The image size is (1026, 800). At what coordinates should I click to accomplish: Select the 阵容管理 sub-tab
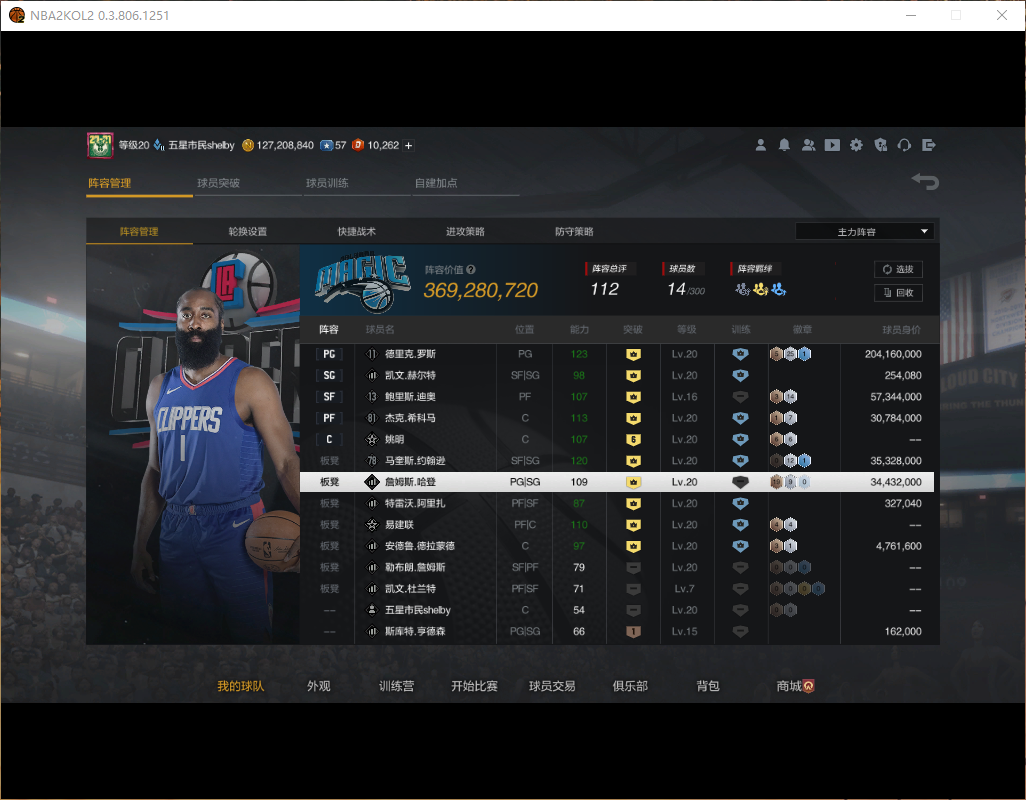(x=139, y=232)
